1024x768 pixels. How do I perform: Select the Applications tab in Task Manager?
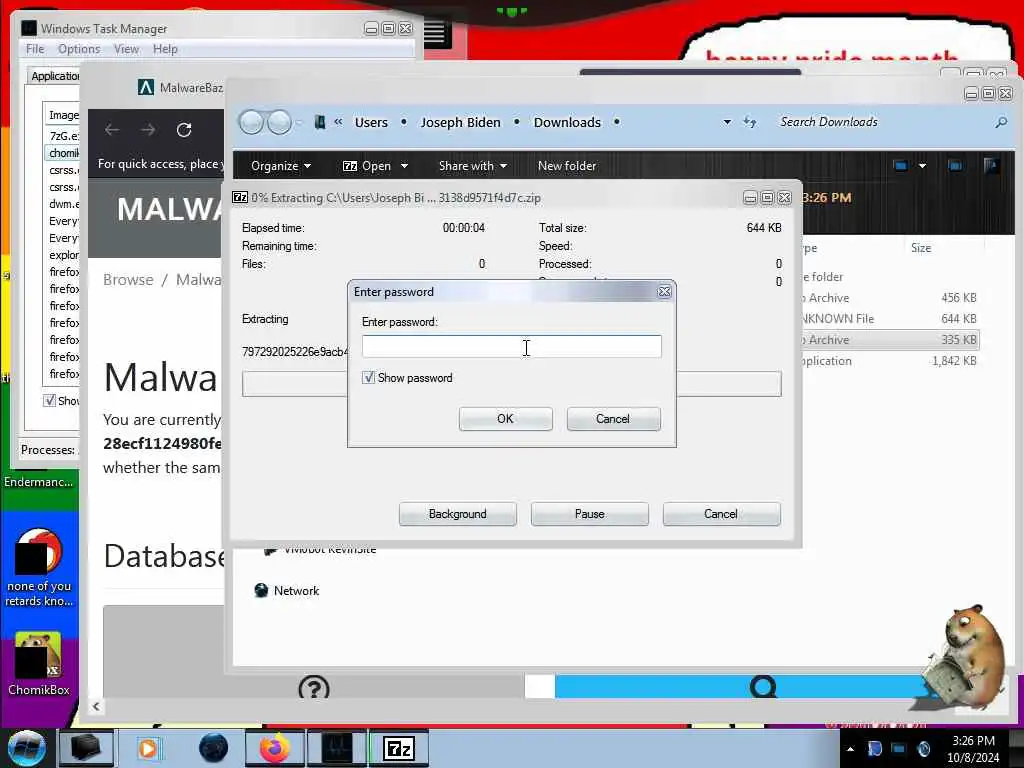pyautogui.click(x=55, y=76)
